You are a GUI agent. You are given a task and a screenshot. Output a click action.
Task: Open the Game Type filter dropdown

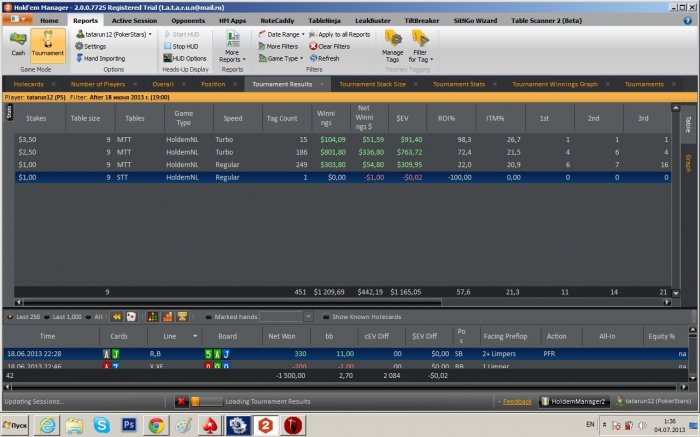(x=281, y=58)
